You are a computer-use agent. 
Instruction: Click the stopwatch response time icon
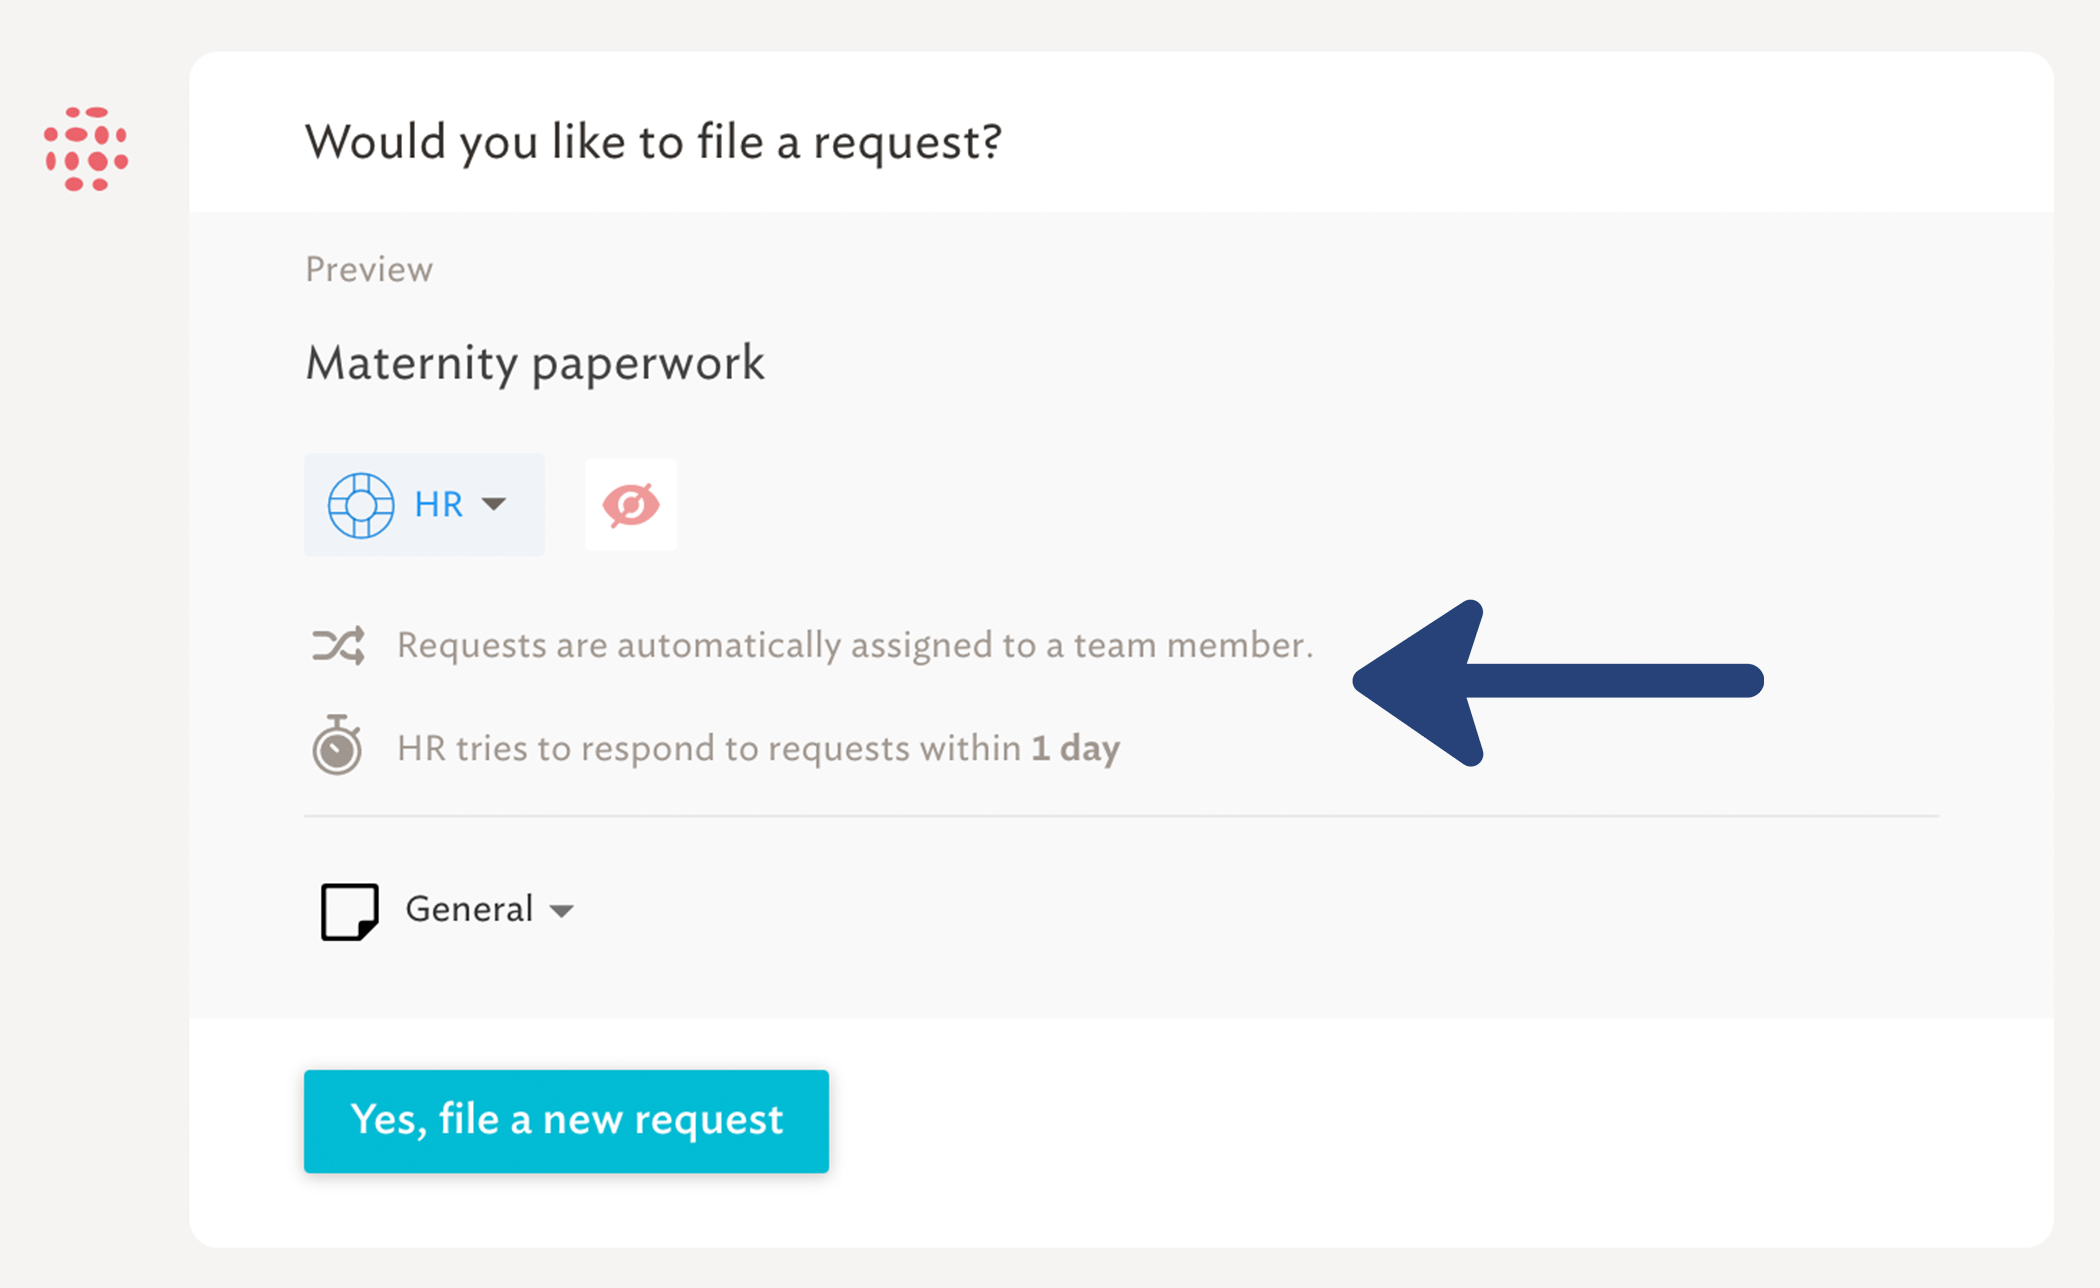[x=337, y=745]
